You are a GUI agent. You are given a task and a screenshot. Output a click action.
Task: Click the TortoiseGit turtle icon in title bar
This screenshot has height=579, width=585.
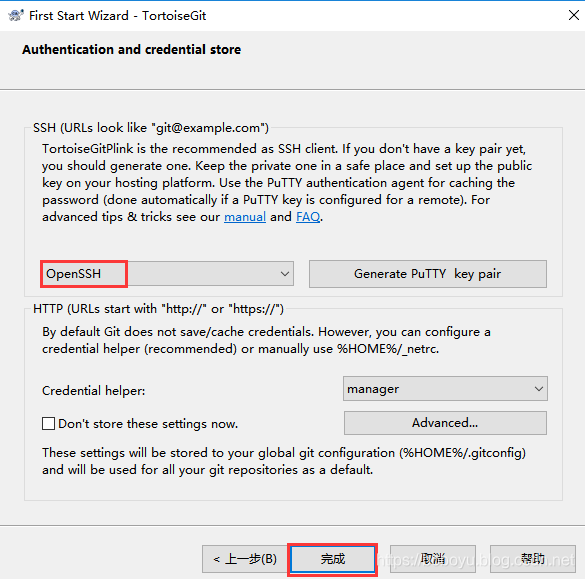tap(16, 15)
